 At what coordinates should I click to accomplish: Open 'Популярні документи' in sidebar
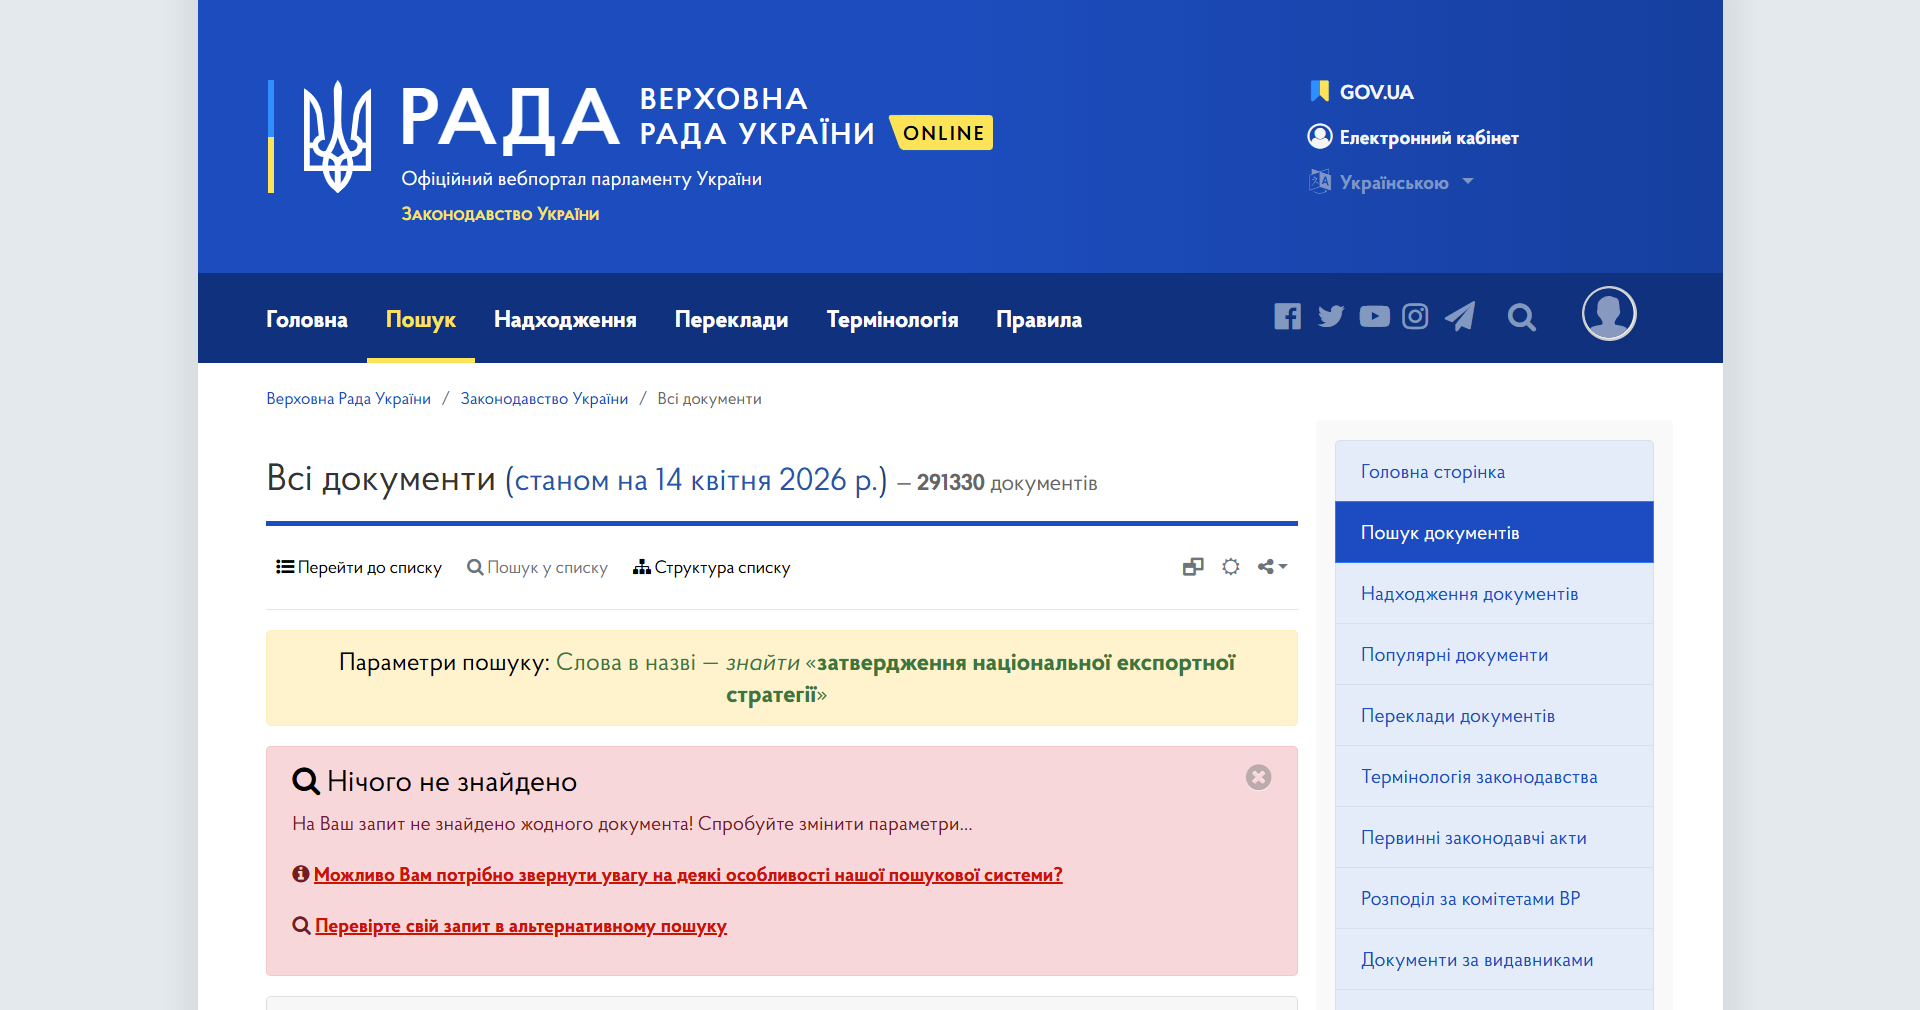click(x=1494, y=654)
